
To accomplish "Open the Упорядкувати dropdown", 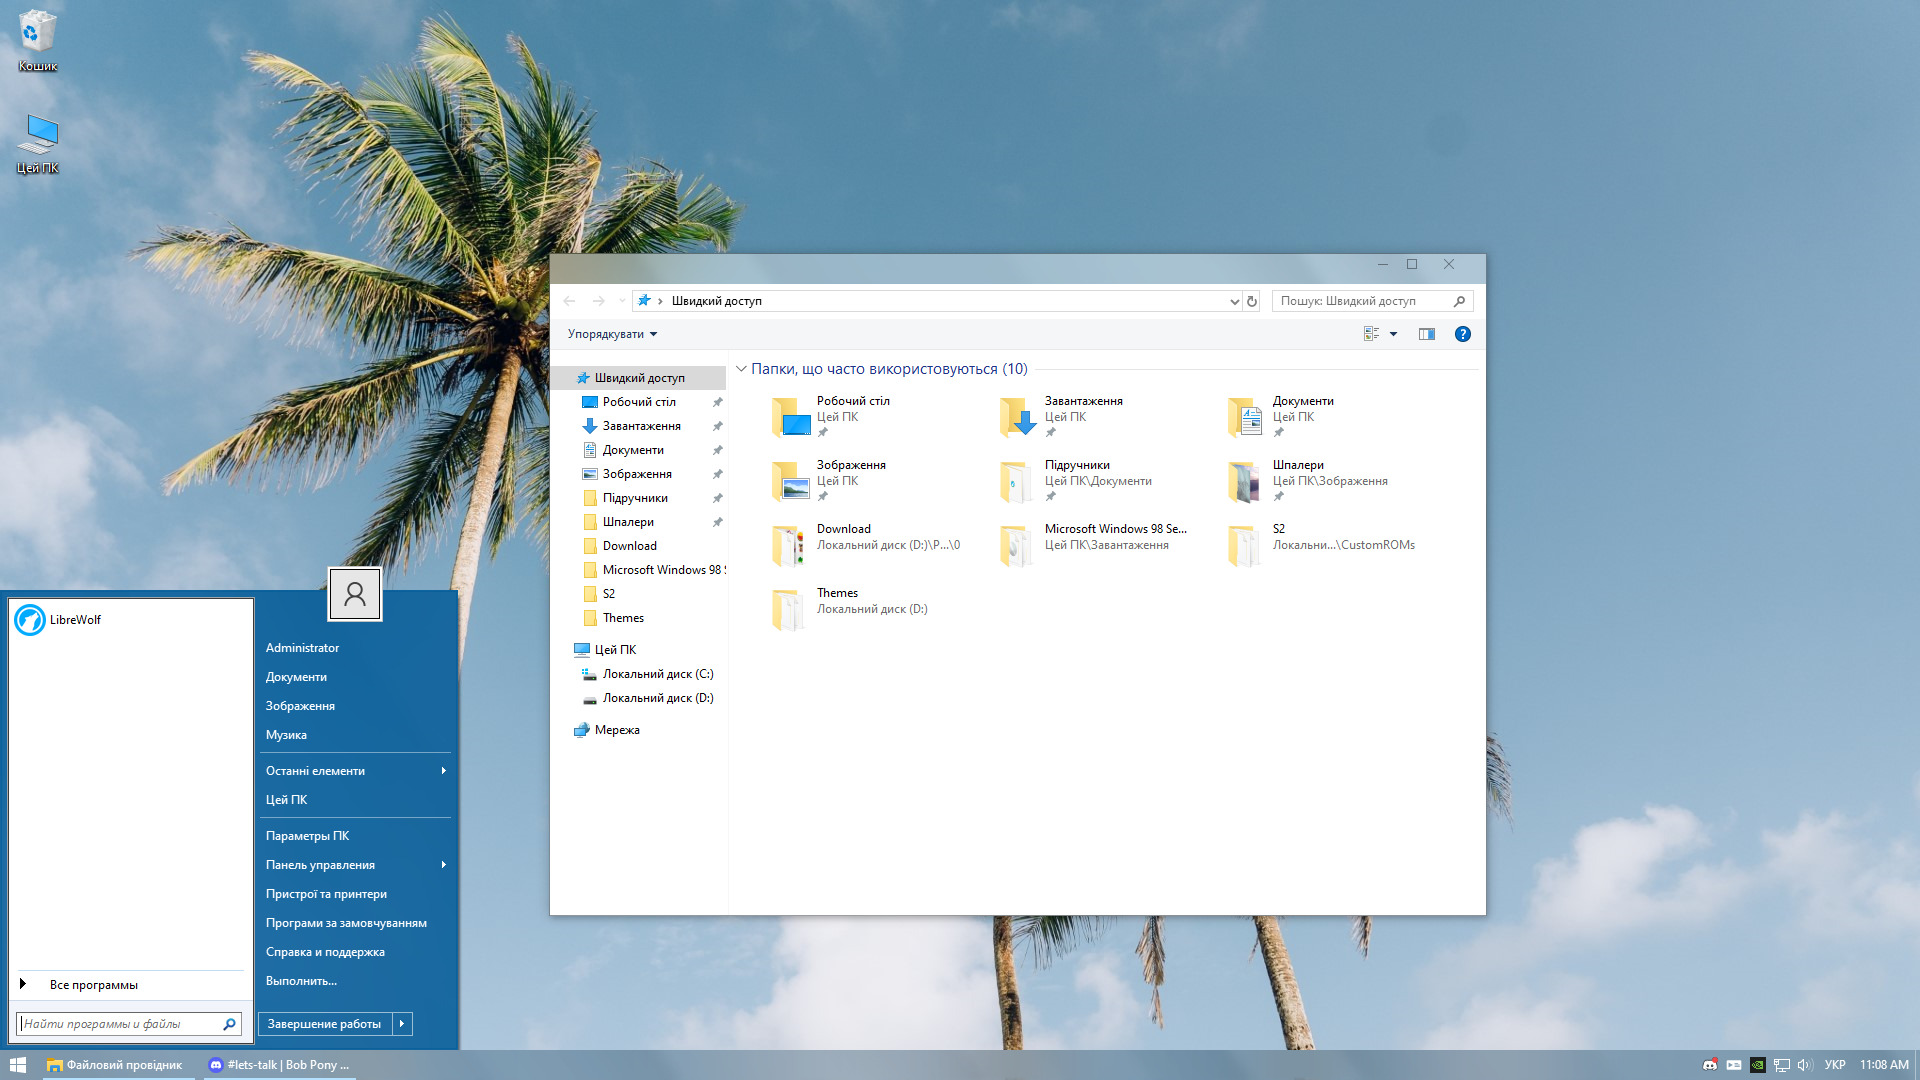I will coord(612,334).
